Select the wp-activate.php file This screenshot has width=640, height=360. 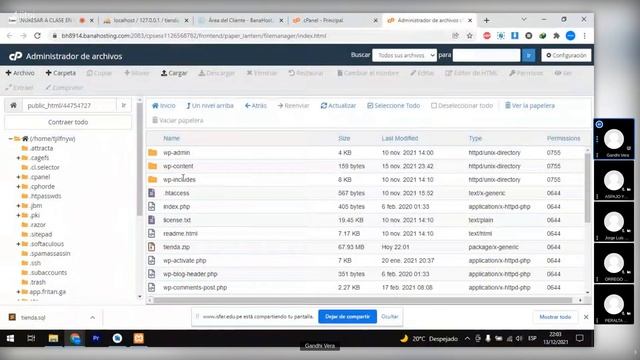tap(366, 260)
